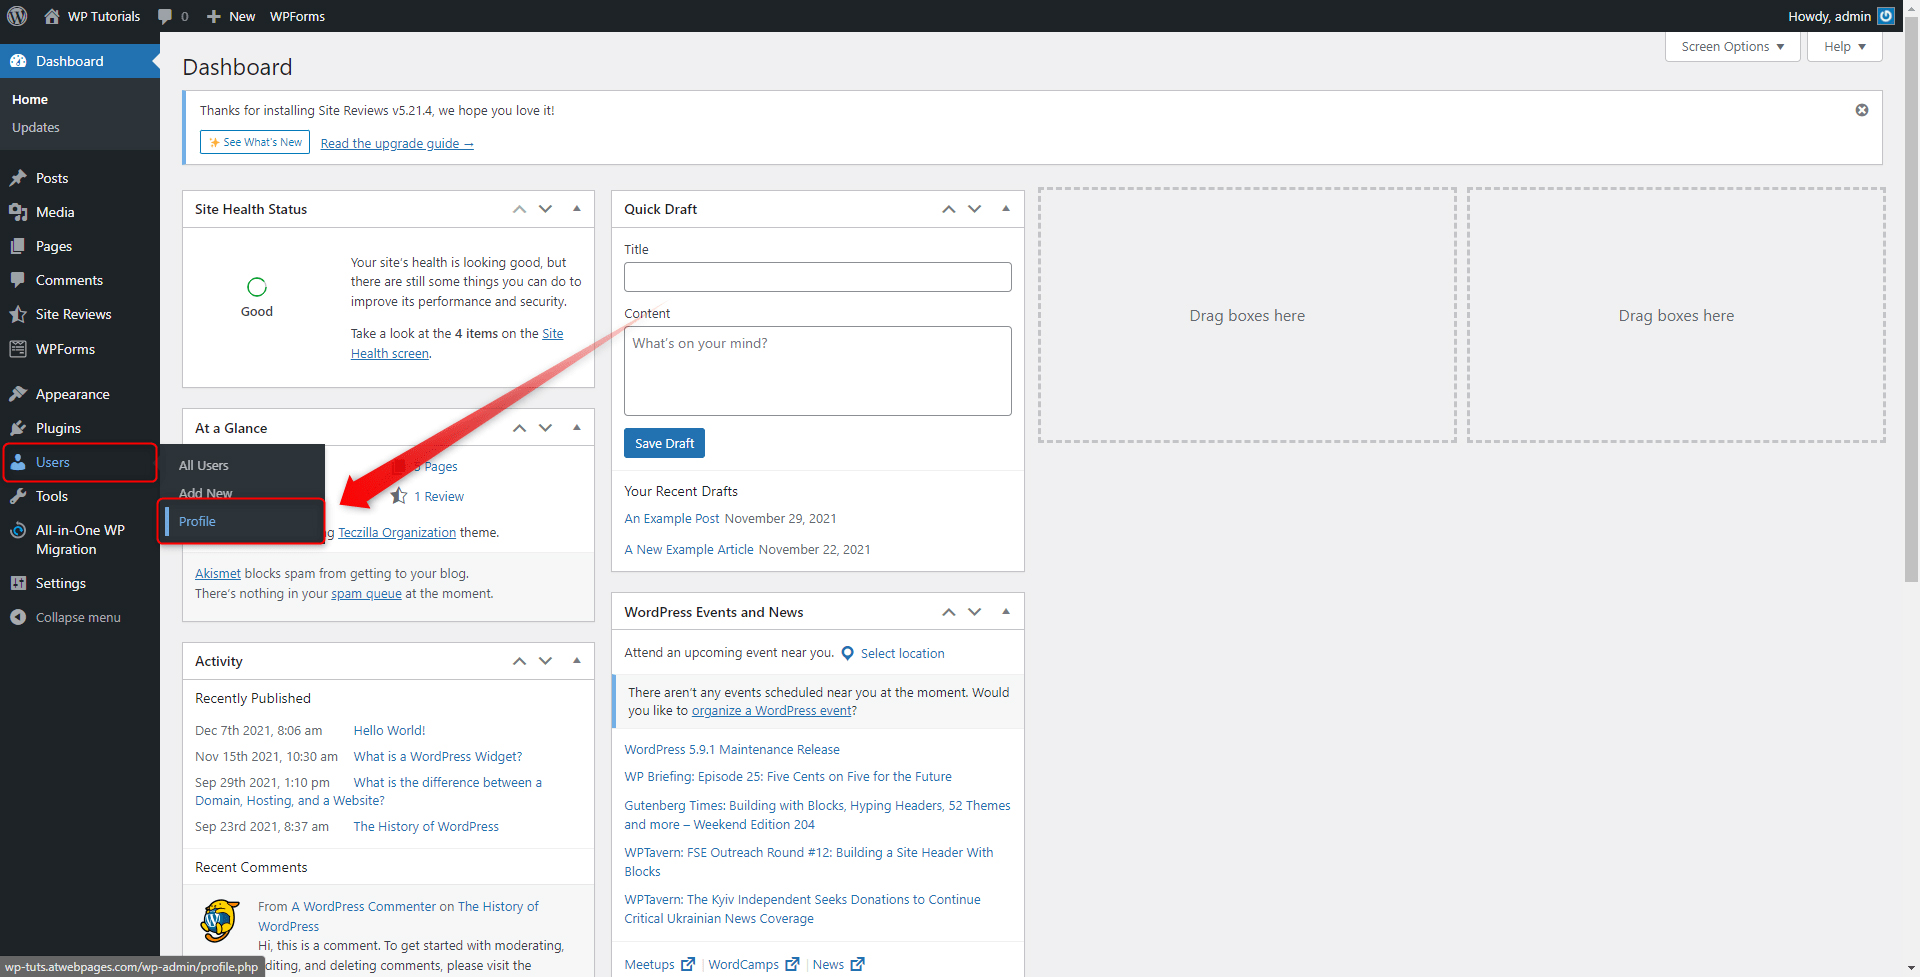Click Select location link
The height and width of the screenshot is (977, 1920).
(x=902, y=653)
